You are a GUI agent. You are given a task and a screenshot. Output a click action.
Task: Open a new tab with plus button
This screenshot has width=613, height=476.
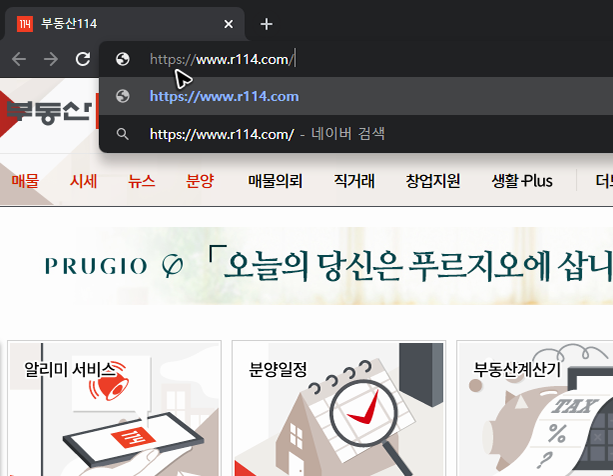[266, 24]
